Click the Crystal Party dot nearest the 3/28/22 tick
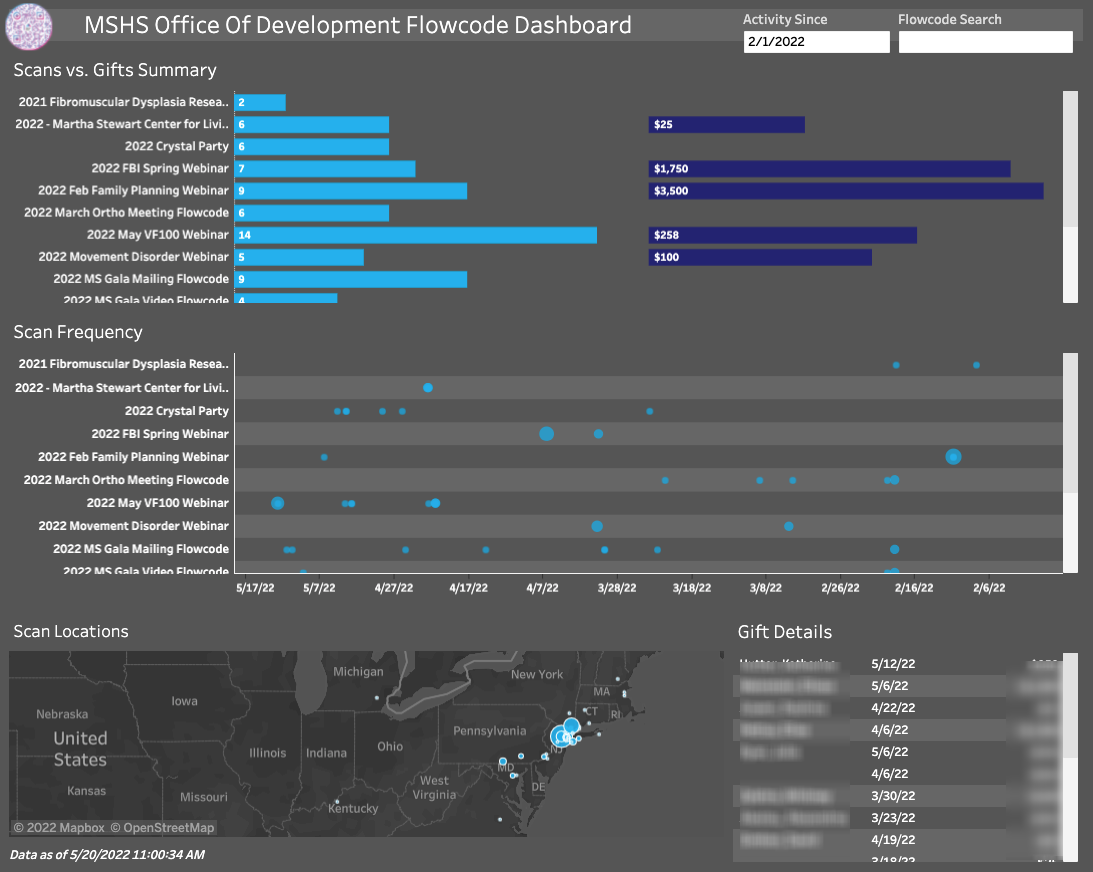 (x=650, y=411)
